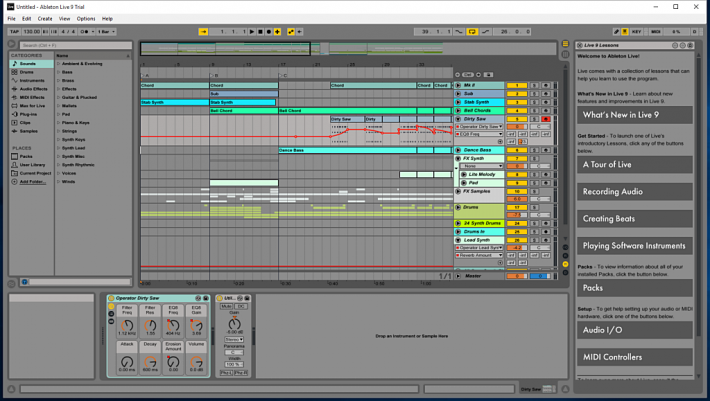
Task: Click the re-enable automation arrow
Action: click(x=299, y=32)
